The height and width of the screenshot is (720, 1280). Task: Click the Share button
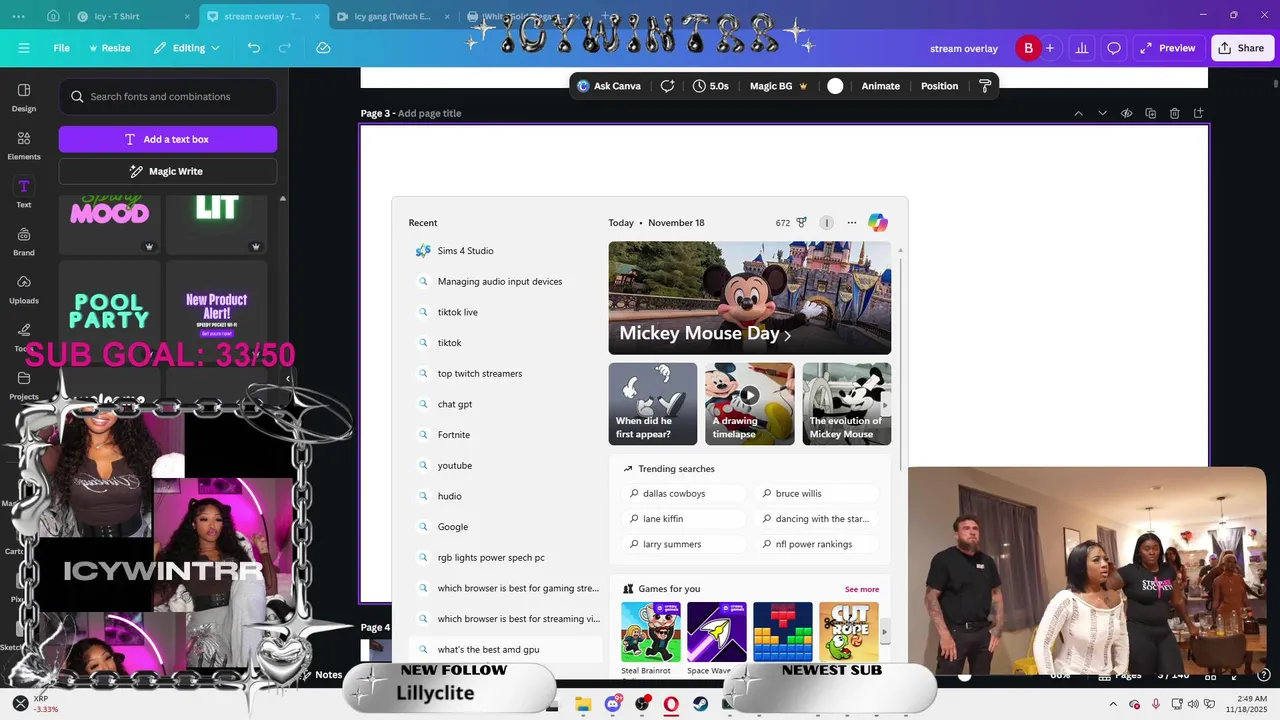(x=1241, y=48)
